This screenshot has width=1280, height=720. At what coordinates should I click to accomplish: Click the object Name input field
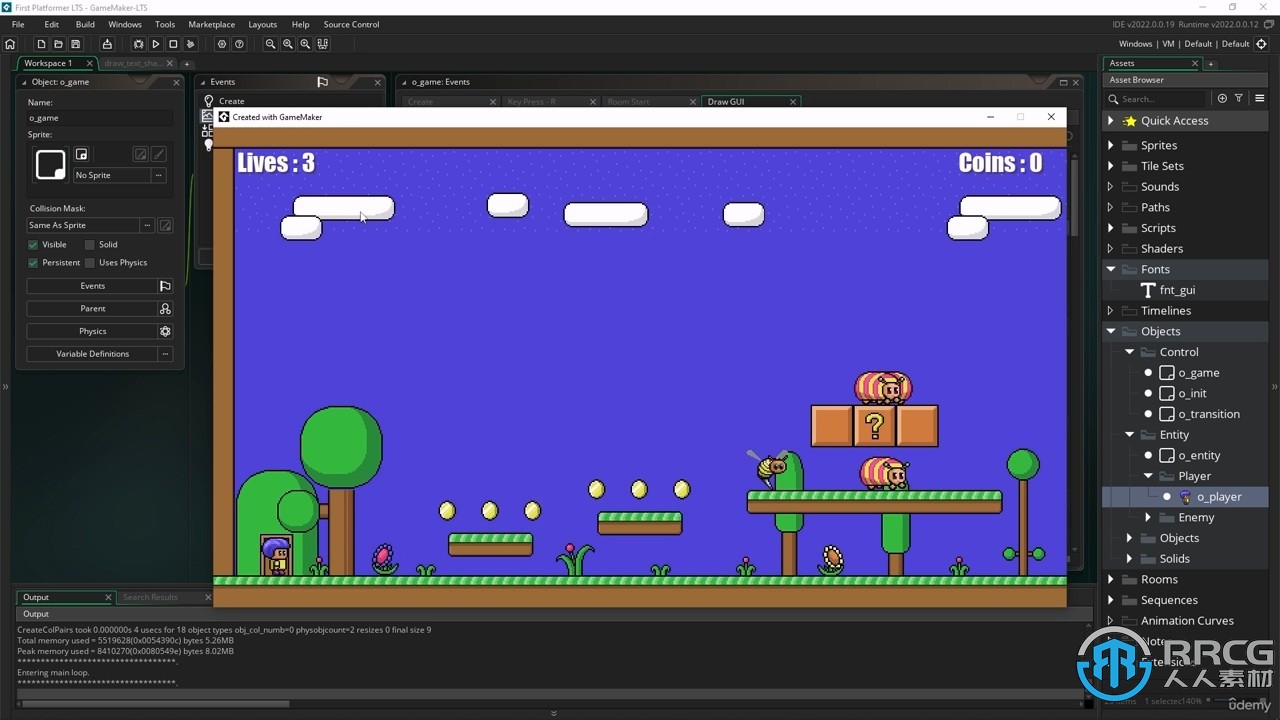[100, 118]
